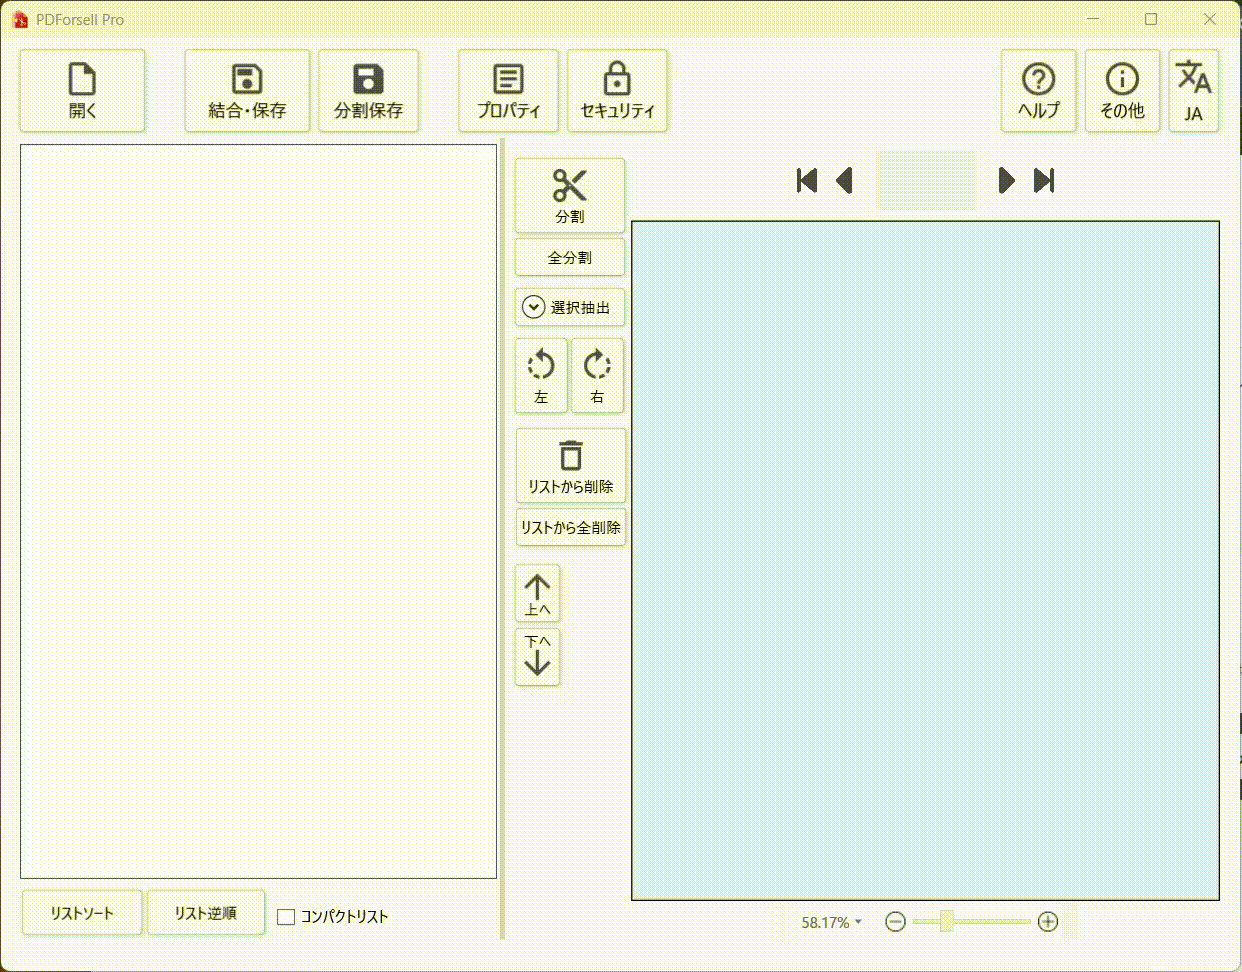Rotate page right with 右 button
1242x972 pixels.
(x=597, y=375)
